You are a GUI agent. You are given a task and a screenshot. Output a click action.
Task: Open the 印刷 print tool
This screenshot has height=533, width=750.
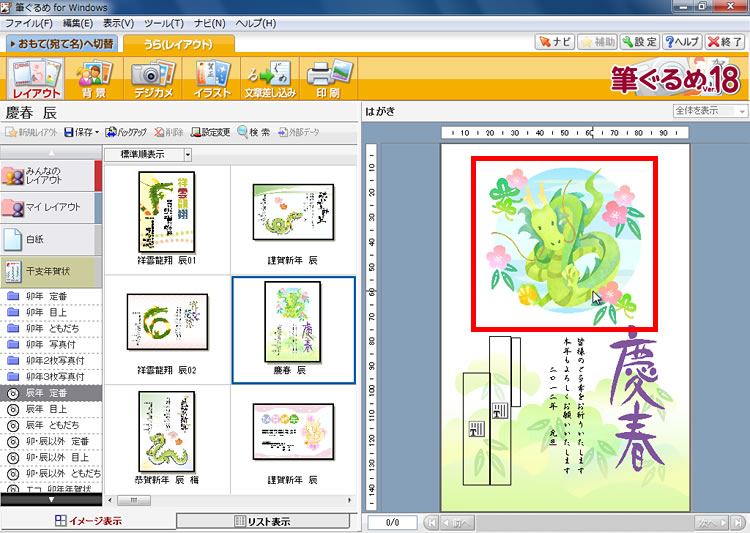pyautogui.click(x=328, y=78)
